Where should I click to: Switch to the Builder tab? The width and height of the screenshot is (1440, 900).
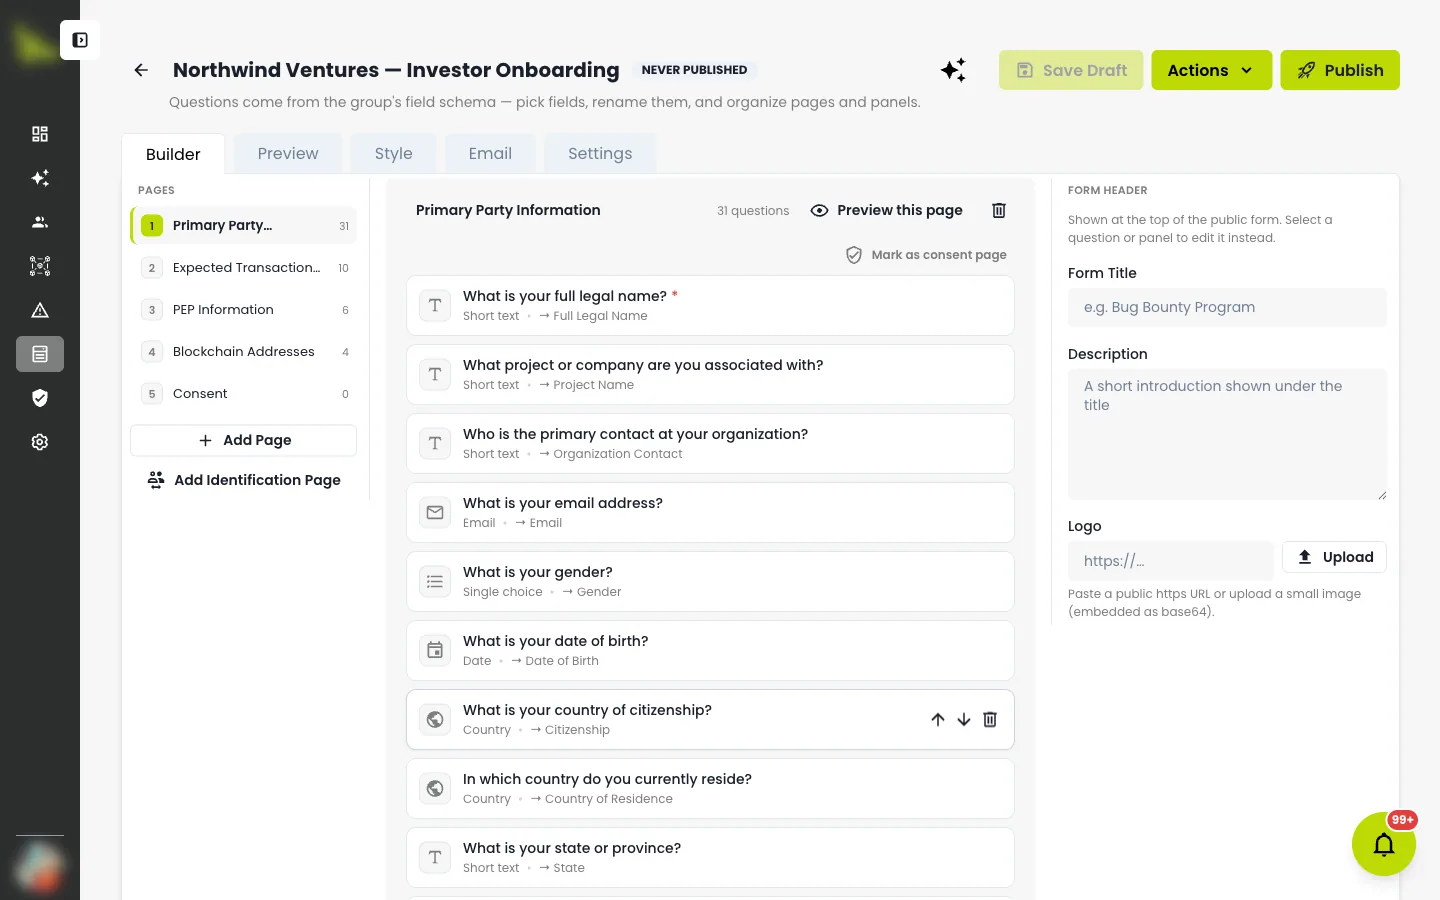[x=173, y=154]
